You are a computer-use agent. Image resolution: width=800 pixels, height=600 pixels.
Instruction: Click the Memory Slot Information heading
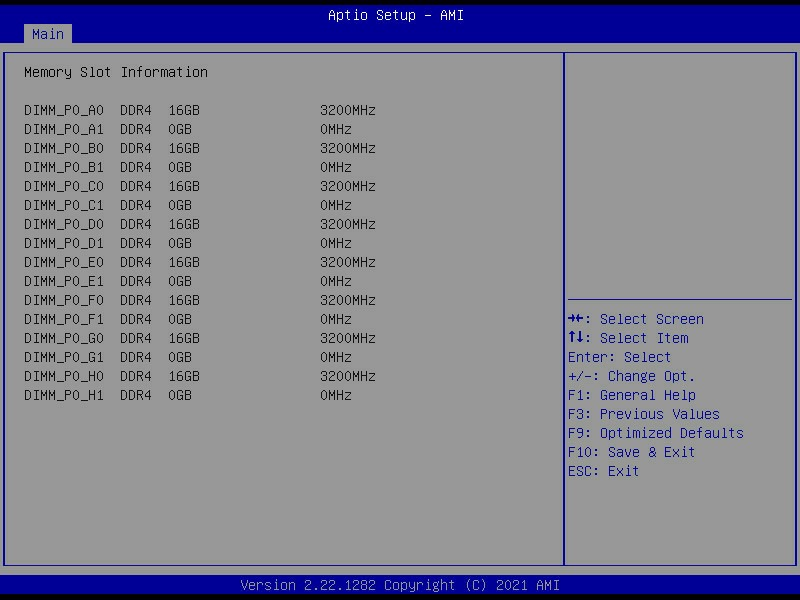(116, 72)
